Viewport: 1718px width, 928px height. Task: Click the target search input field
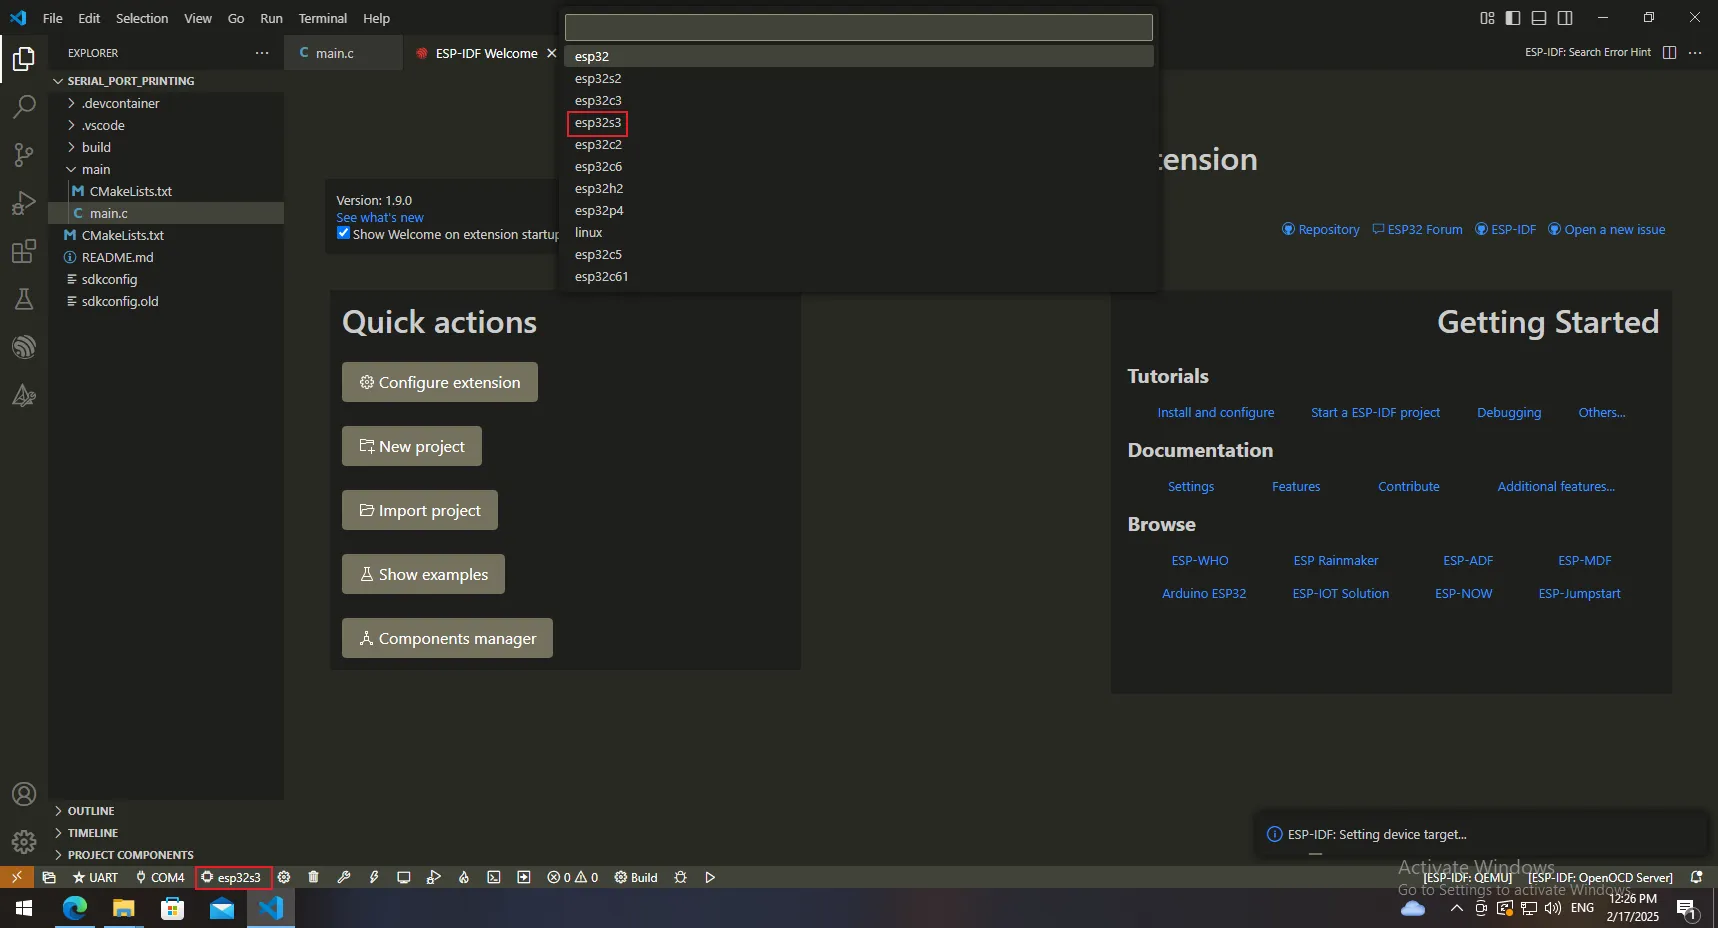(x=858, y=27)
